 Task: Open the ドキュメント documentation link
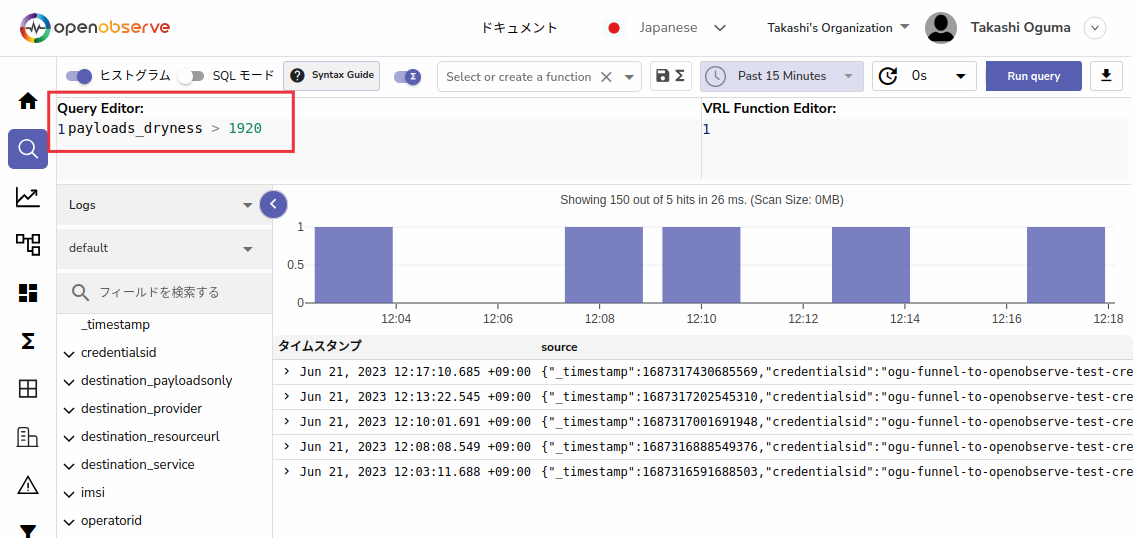point(520,28)
